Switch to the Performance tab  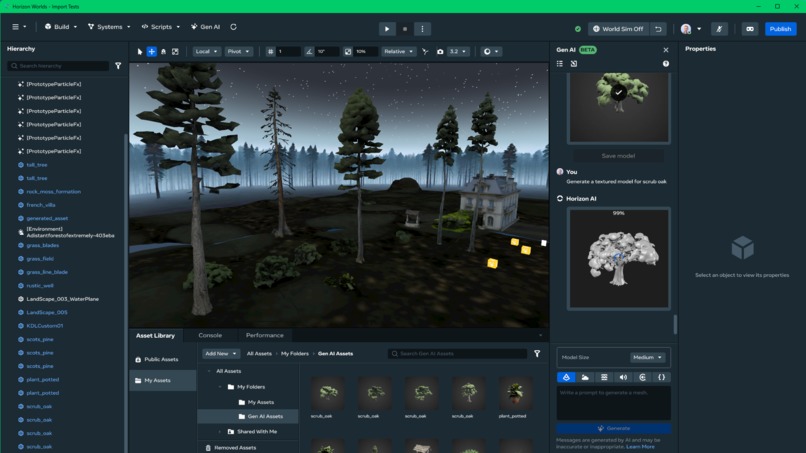point(265,335)
